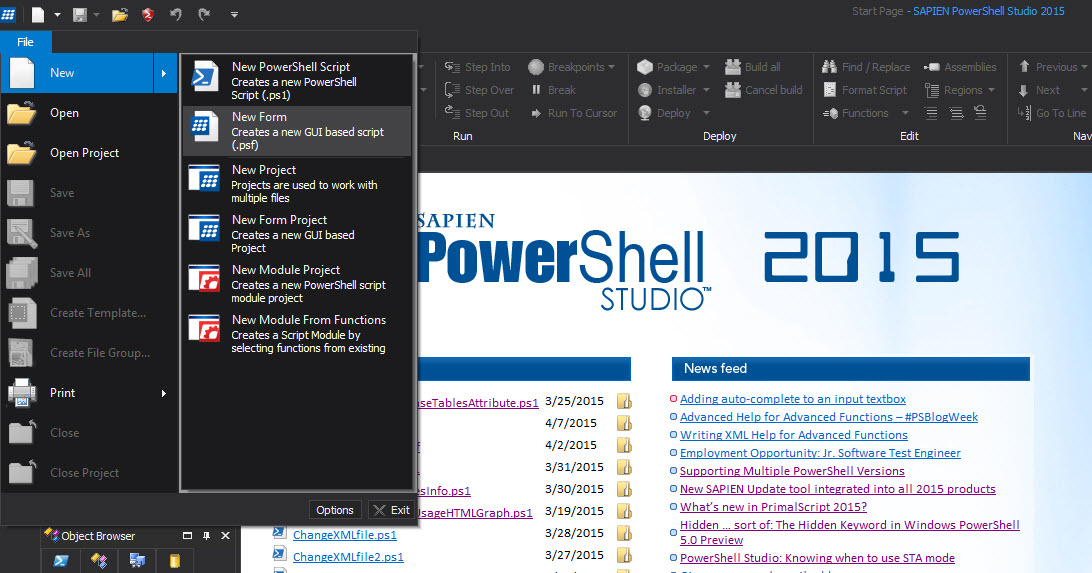Image resolution: width=1092 pixels, height=573 pixels.
Task: Click Step Out in Run group
Action: [x=477, y=113]
